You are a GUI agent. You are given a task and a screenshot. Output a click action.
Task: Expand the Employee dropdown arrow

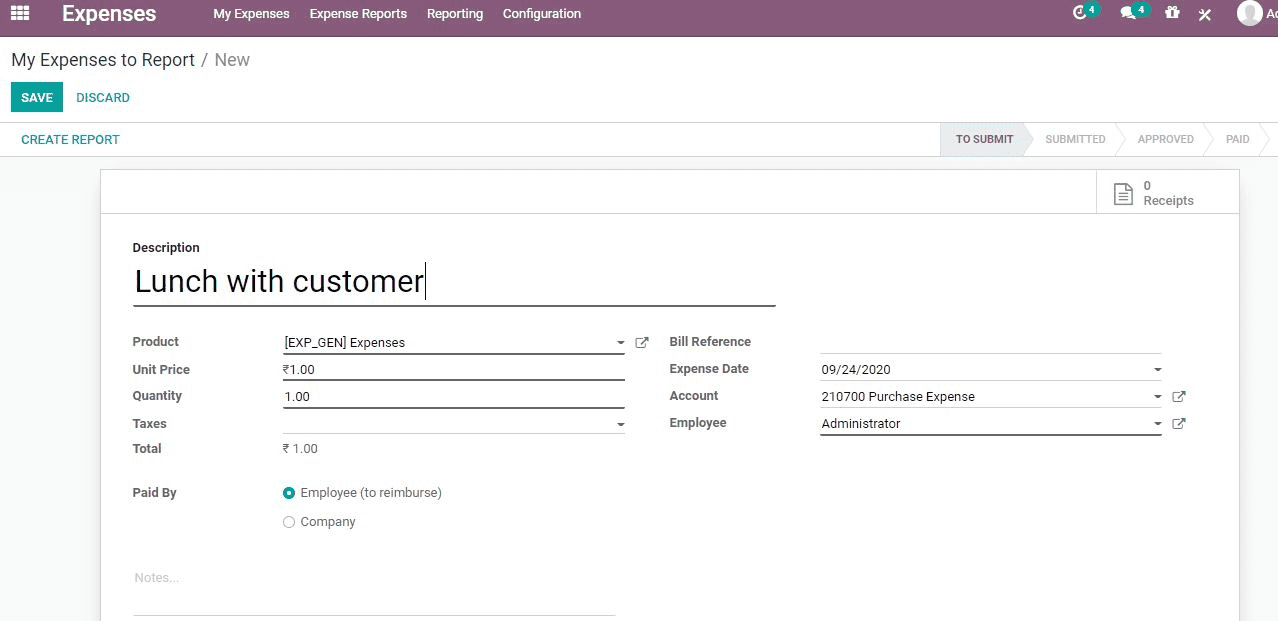(1157, 424)
